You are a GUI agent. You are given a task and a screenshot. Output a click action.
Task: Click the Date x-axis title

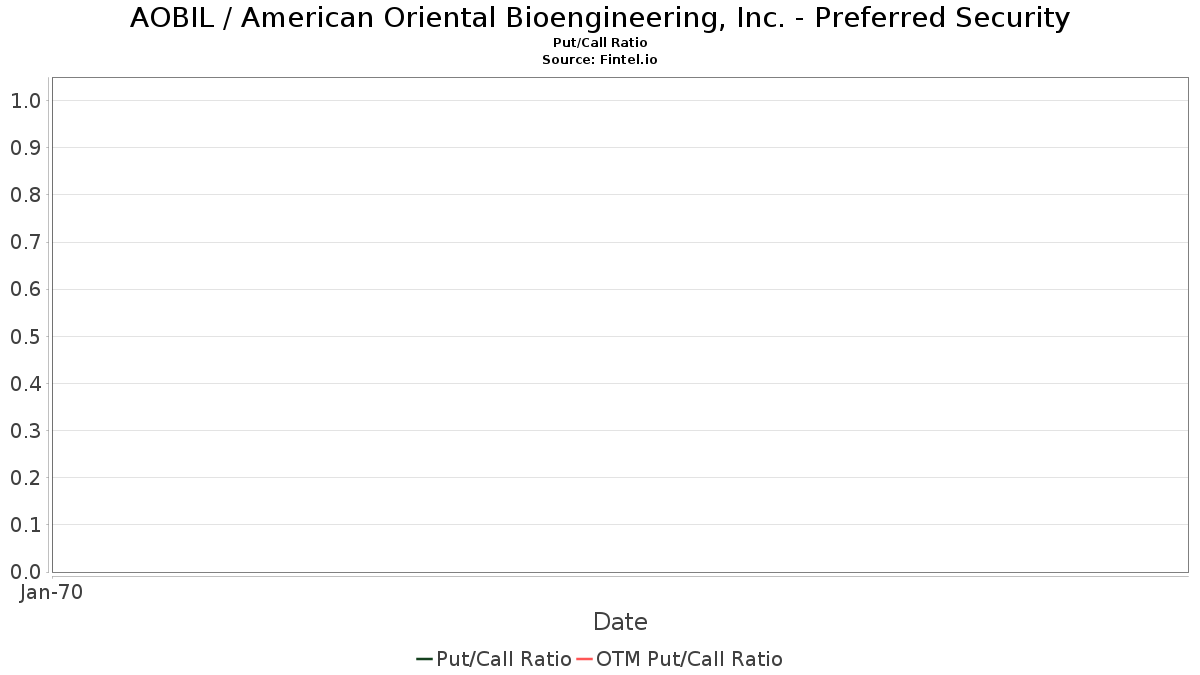point(620,622)
